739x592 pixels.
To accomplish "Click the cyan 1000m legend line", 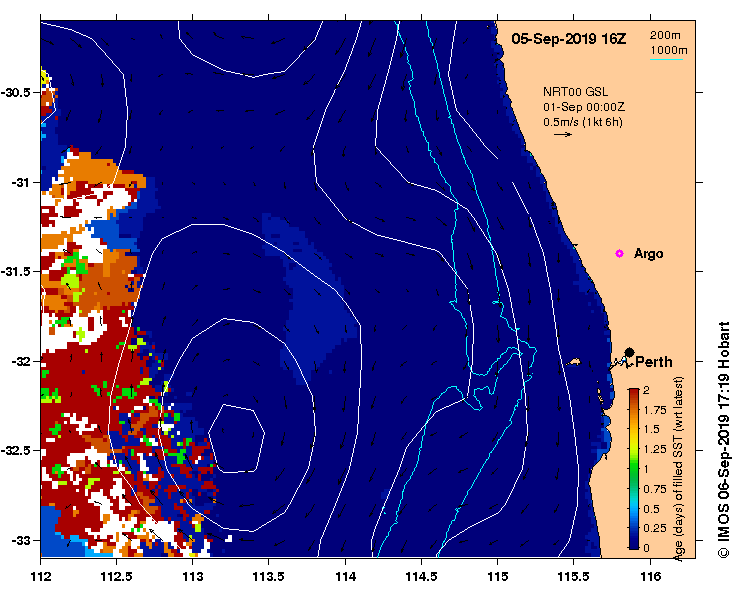I will point(666,59).
